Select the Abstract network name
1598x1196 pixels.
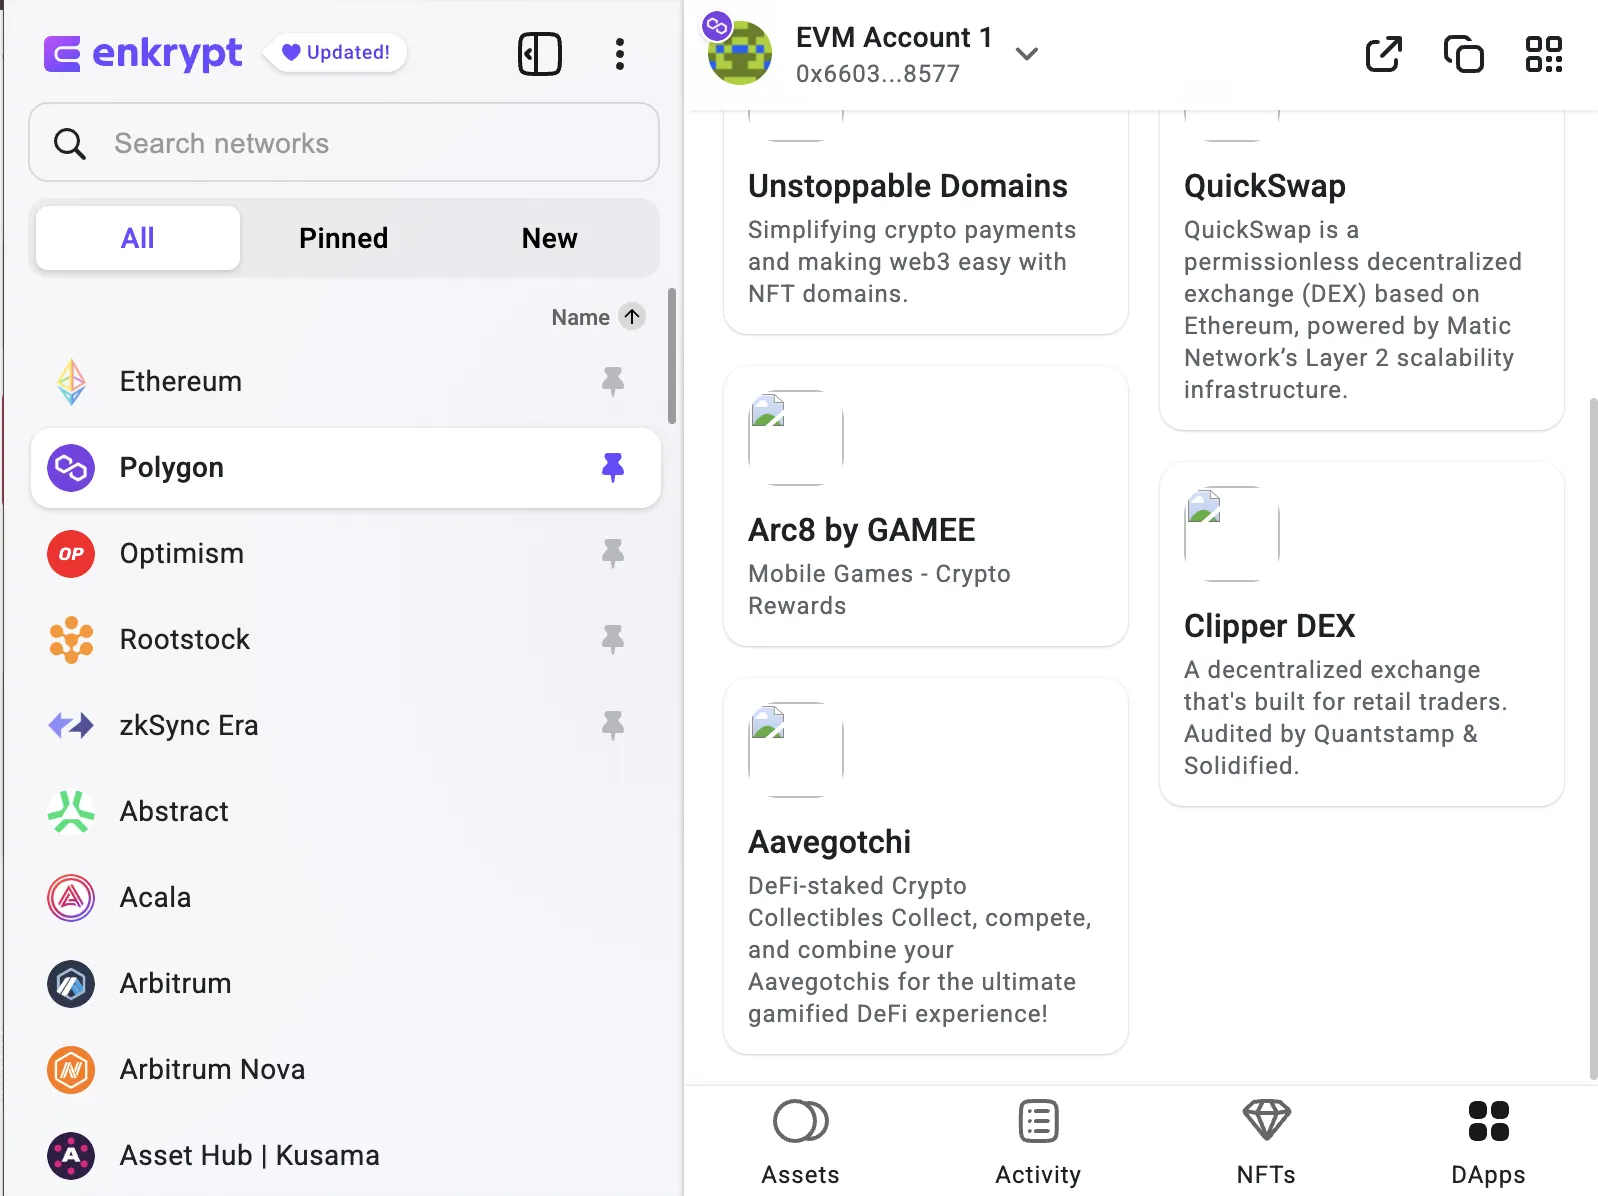click(x=174, y=812)
